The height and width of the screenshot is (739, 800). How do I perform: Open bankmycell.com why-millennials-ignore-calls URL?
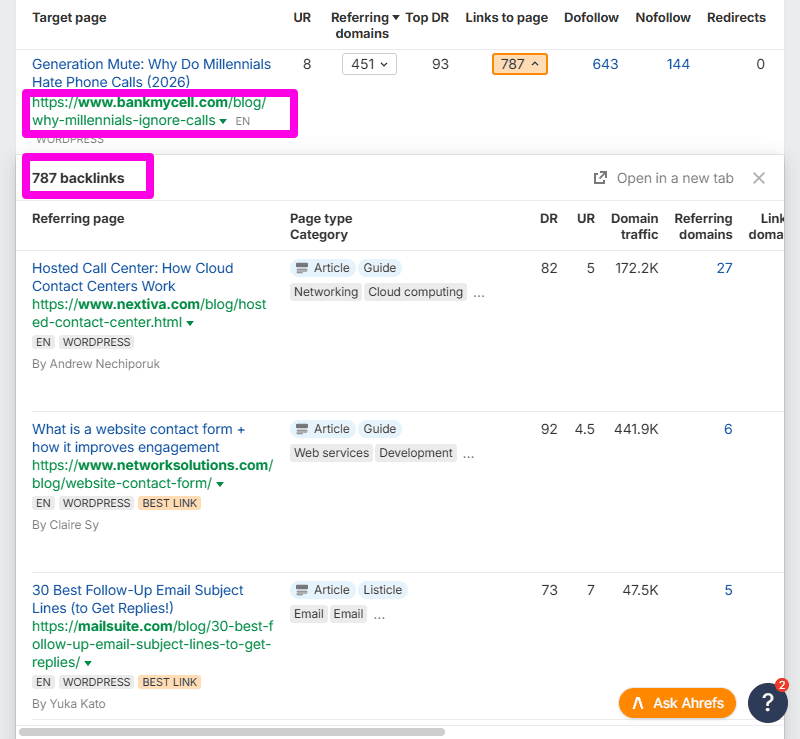[148, 111]
